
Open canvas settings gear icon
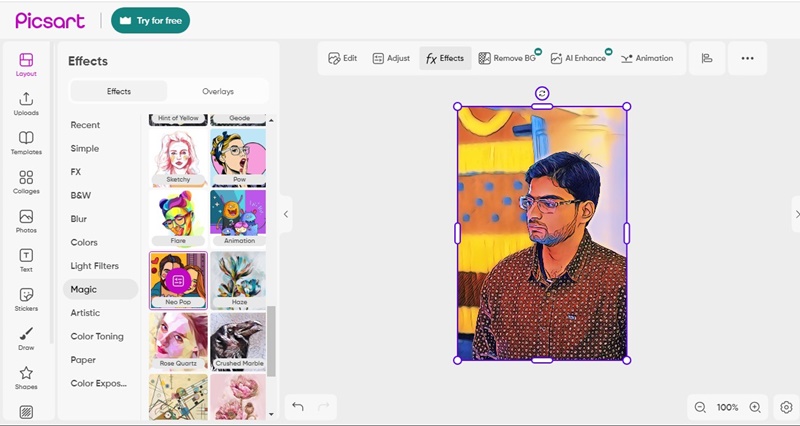click(786, 407)
